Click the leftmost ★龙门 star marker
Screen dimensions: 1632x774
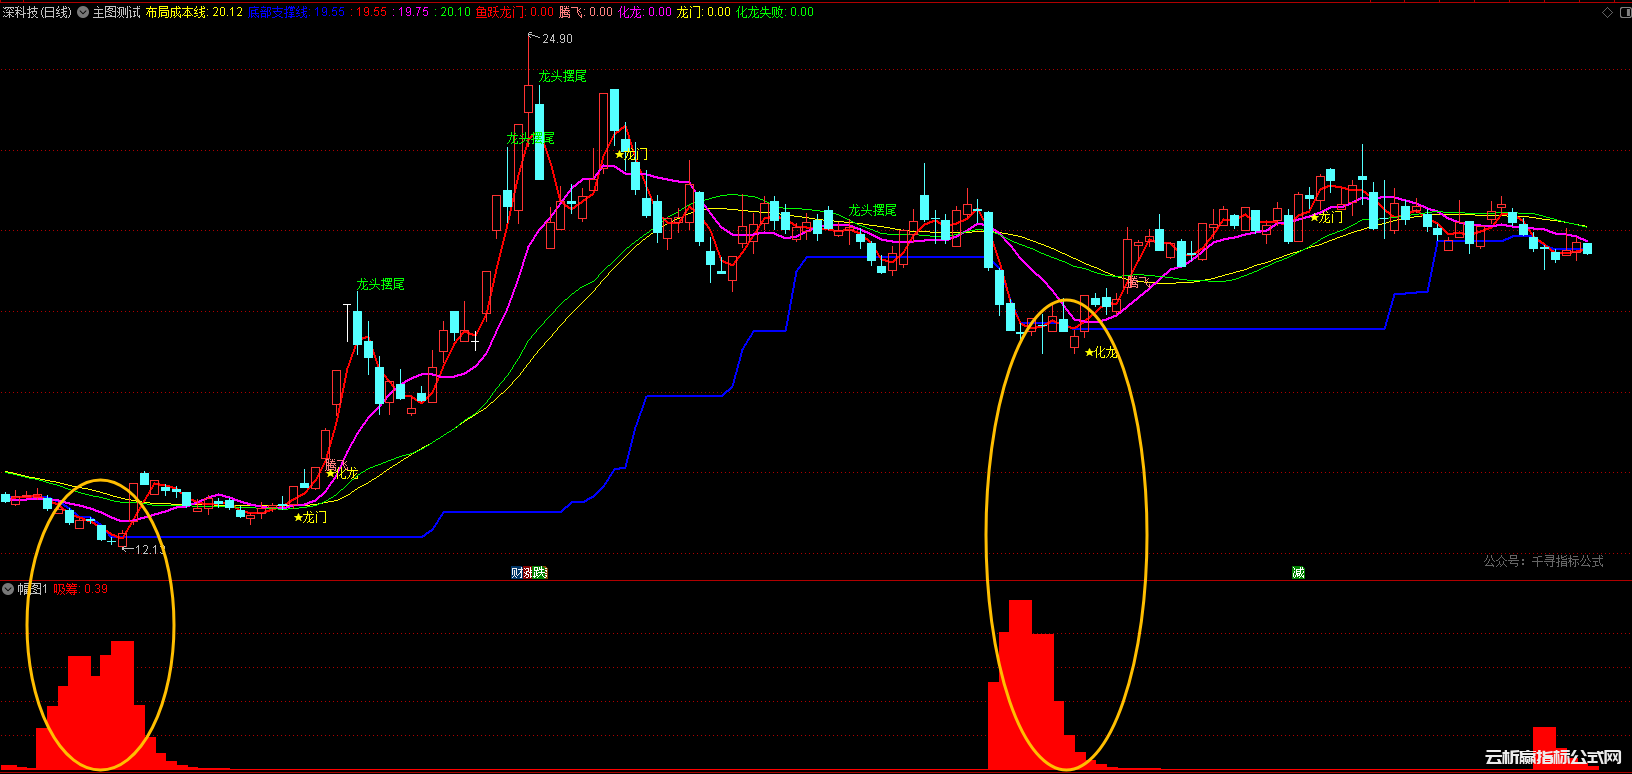[x=310, y=517]
